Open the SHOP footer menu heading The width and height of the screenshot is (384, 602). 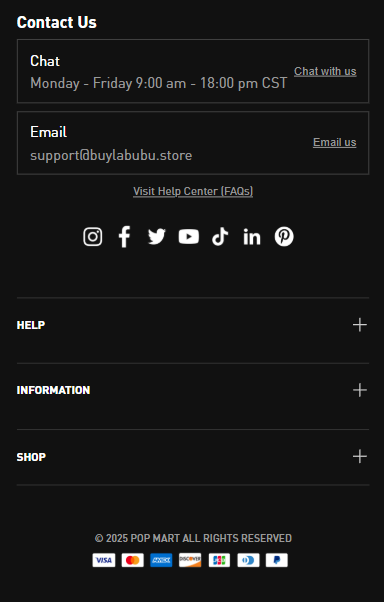[31, 457]
